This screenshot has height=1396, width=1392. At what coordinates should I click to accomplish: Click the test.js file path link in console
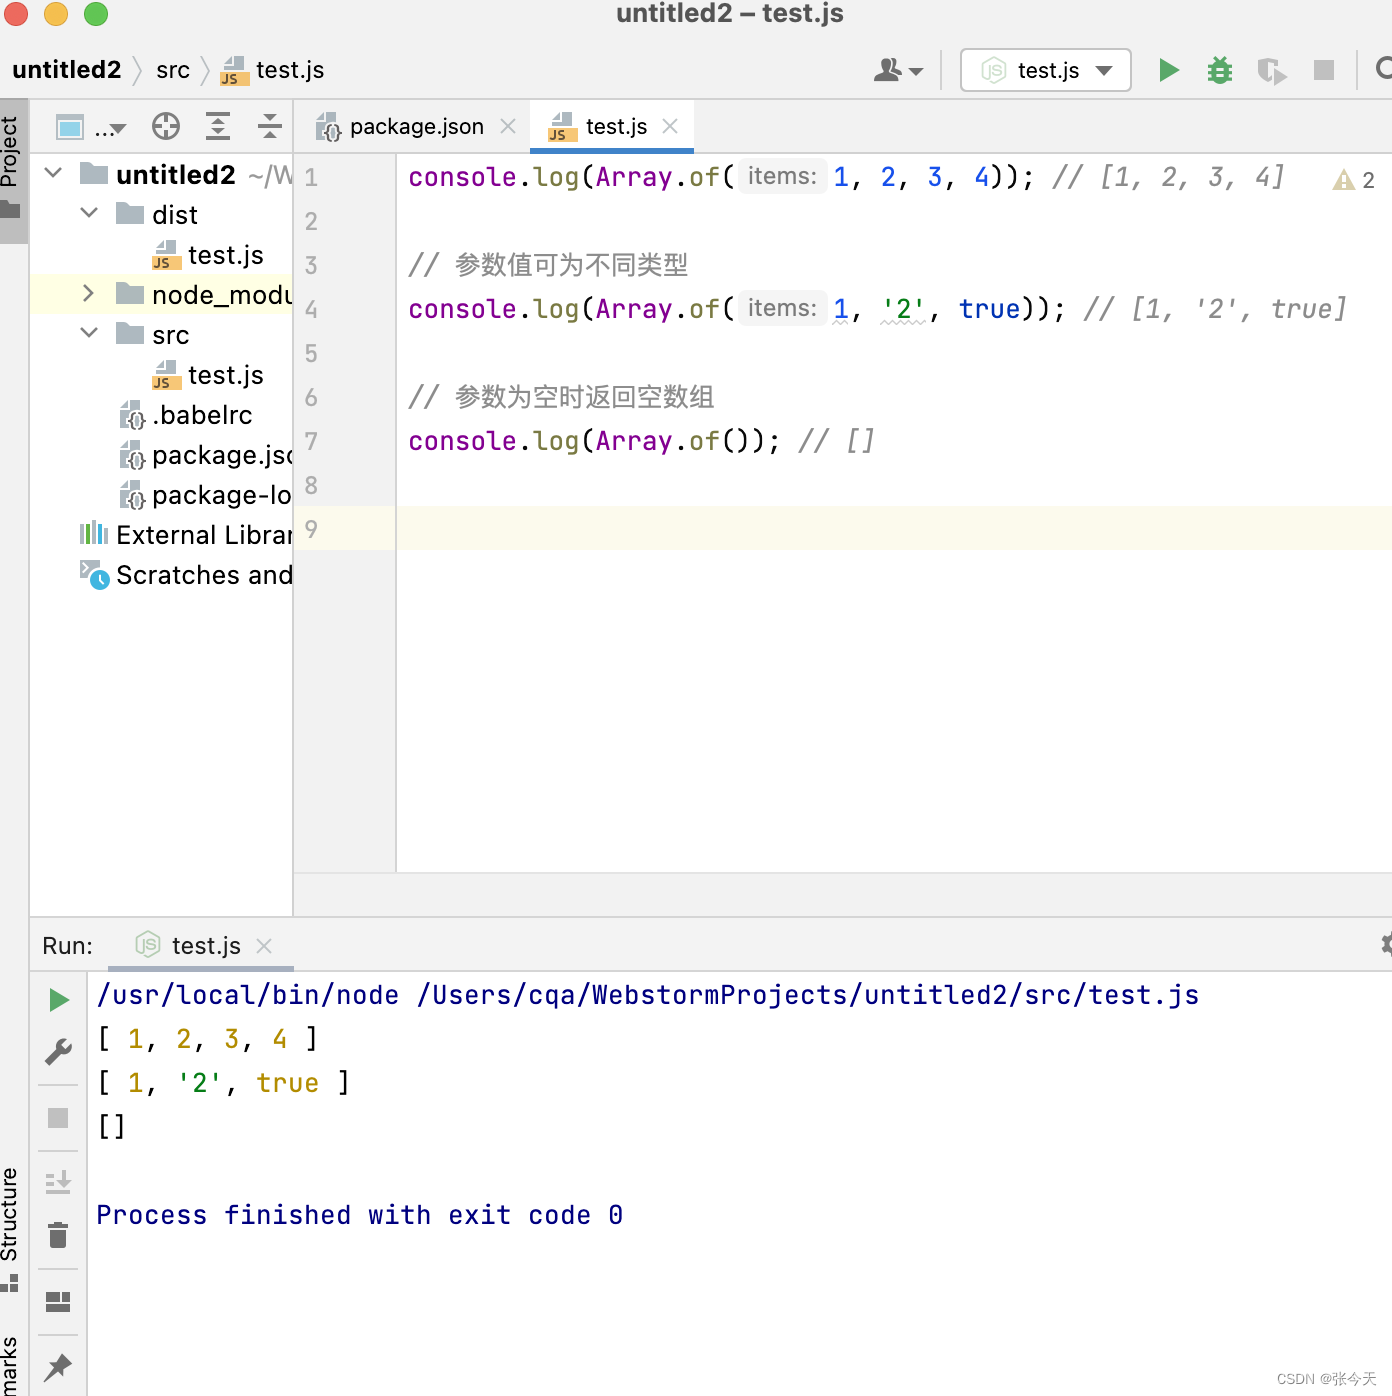(808, 995)
